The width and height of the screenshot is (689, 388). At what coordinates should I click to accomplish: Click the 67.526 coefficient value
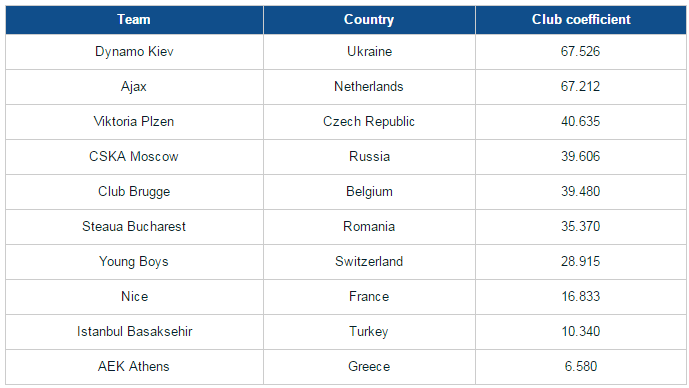[x=580, y=52]
